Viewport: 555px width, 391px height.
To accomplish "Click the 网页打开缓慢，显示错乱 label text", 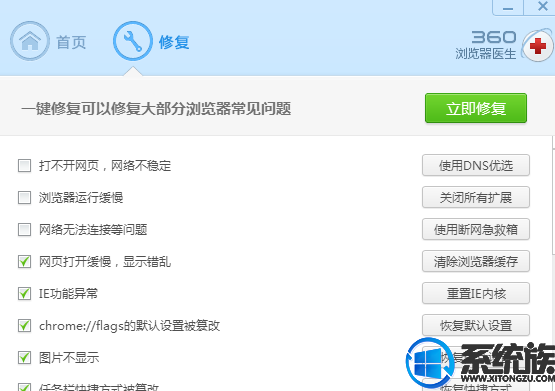I will (x=105, y=261).
